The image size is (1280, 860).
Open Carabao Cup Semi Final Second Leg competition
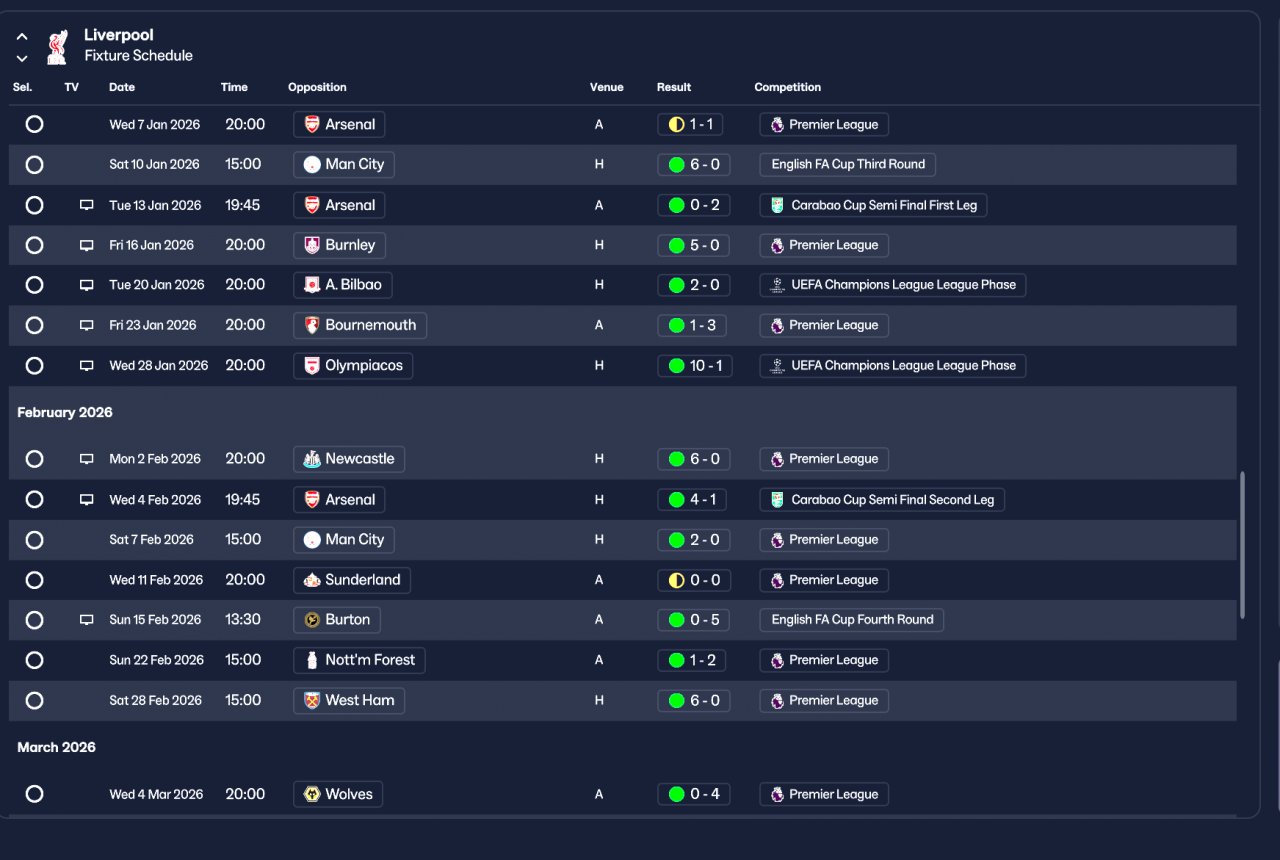882,500
